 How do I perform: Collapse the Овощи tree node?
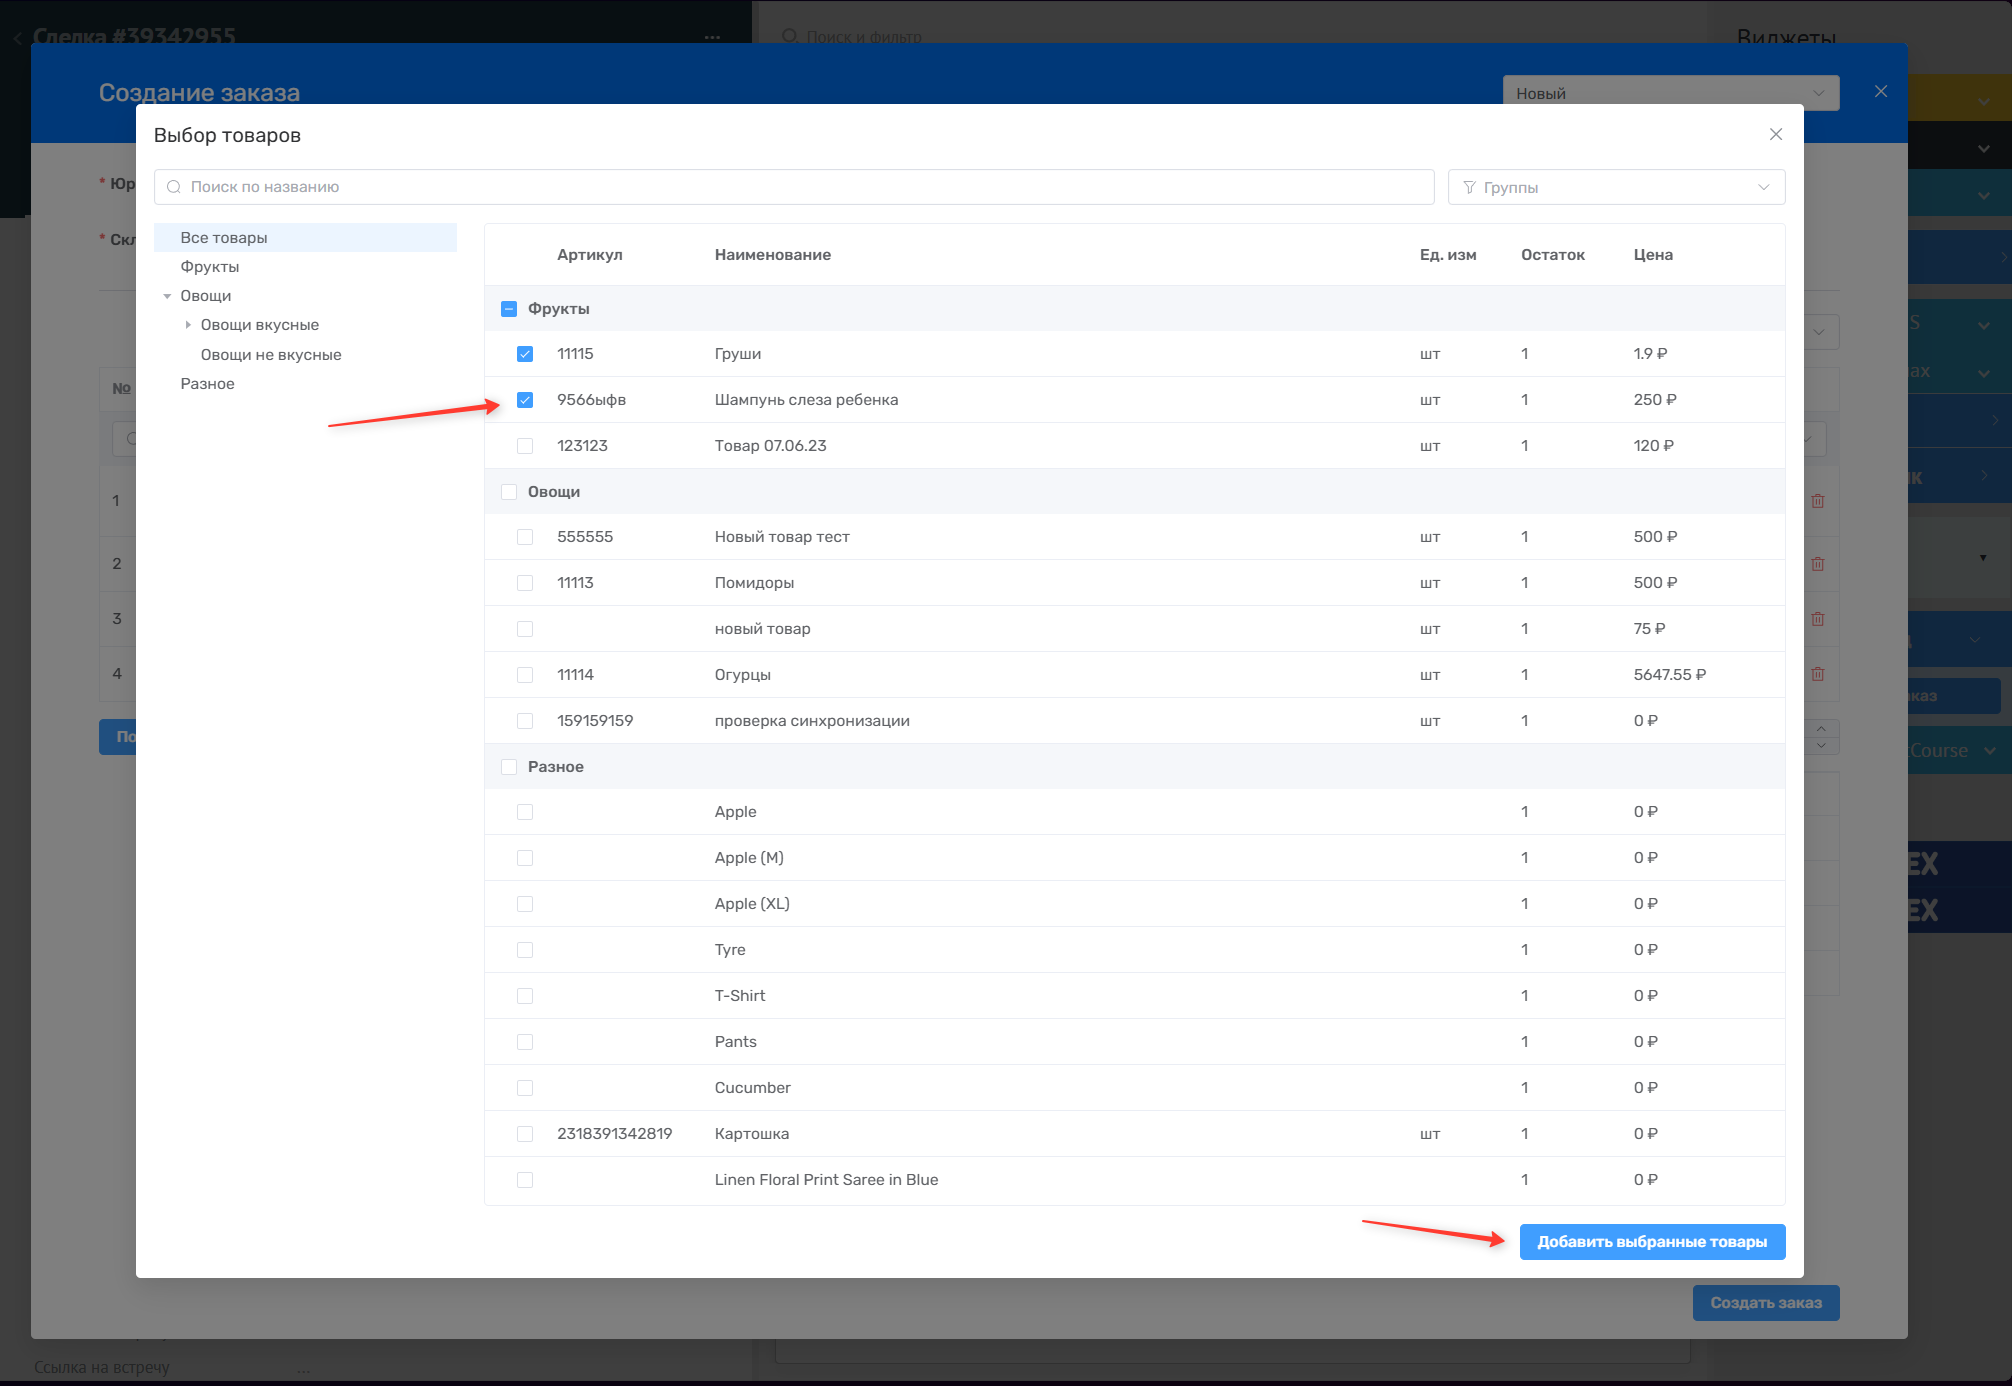(x=167, y=296)
